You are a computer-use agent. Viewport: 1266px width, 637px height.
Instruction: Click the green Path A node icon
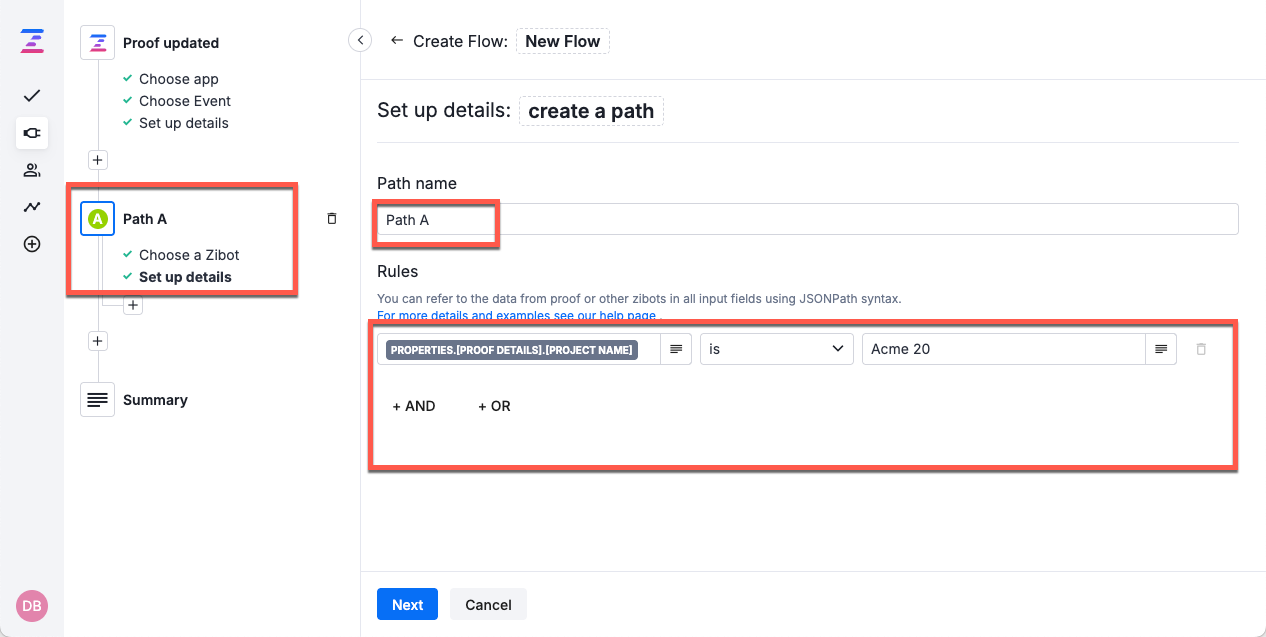click(x=97, y=218)
